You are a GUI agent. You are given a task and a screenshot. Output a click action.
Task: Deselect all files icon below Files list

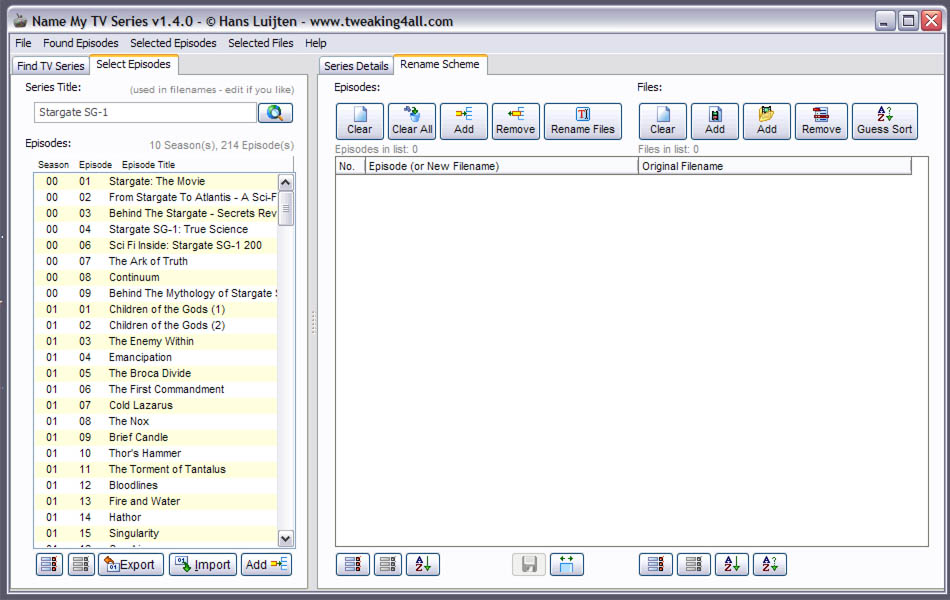click(694, 564)
